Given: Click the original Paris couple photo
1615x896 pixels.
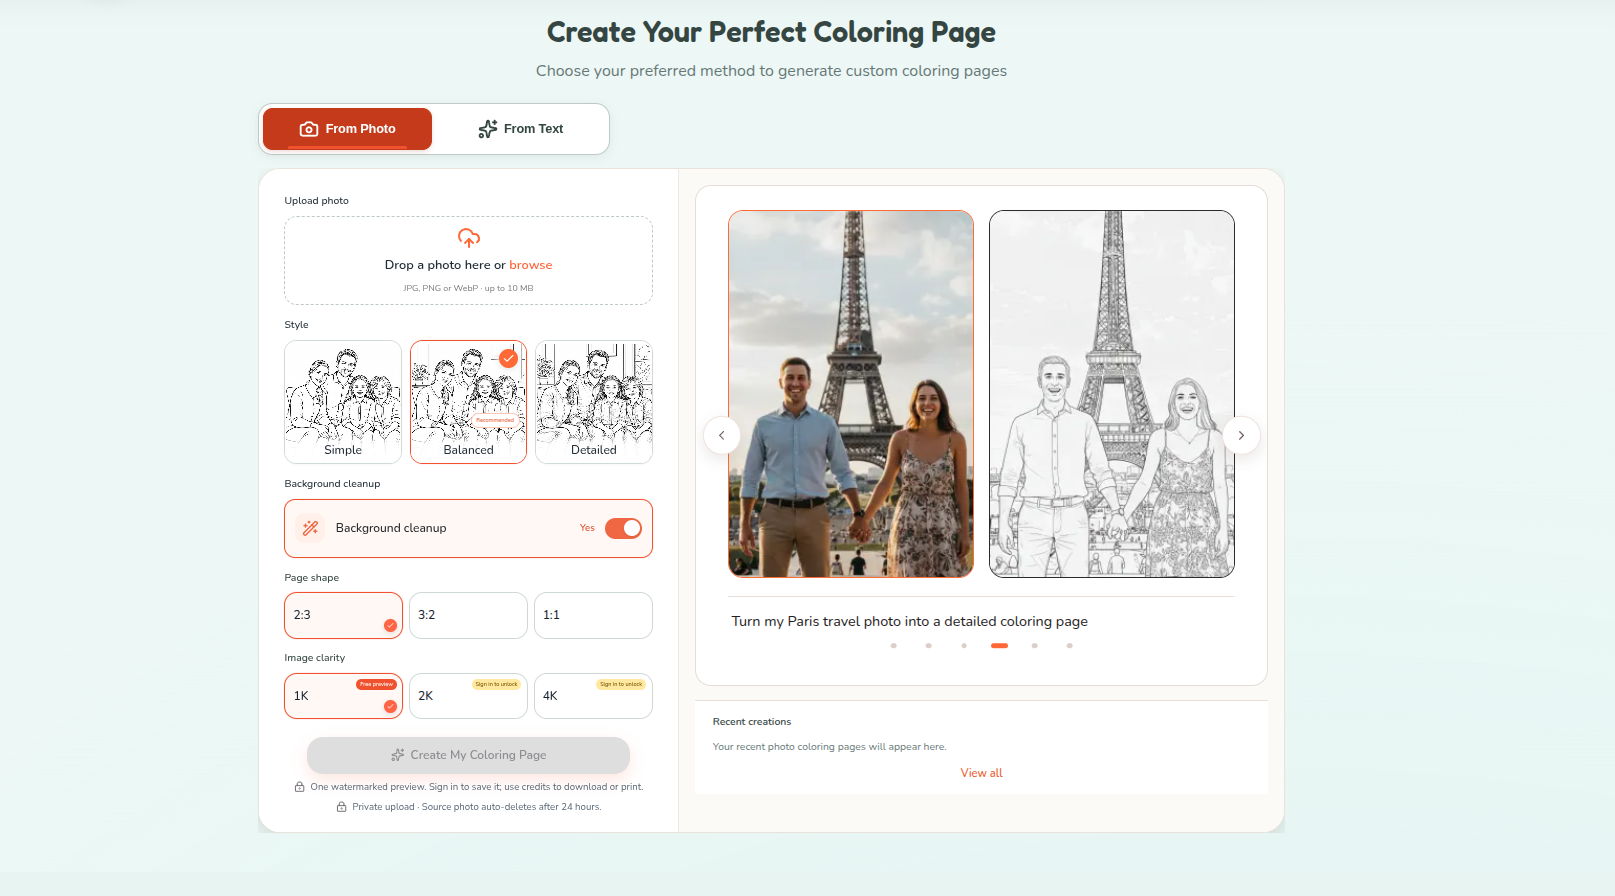Looking at the screenshot, I should (x=851, y=394).
